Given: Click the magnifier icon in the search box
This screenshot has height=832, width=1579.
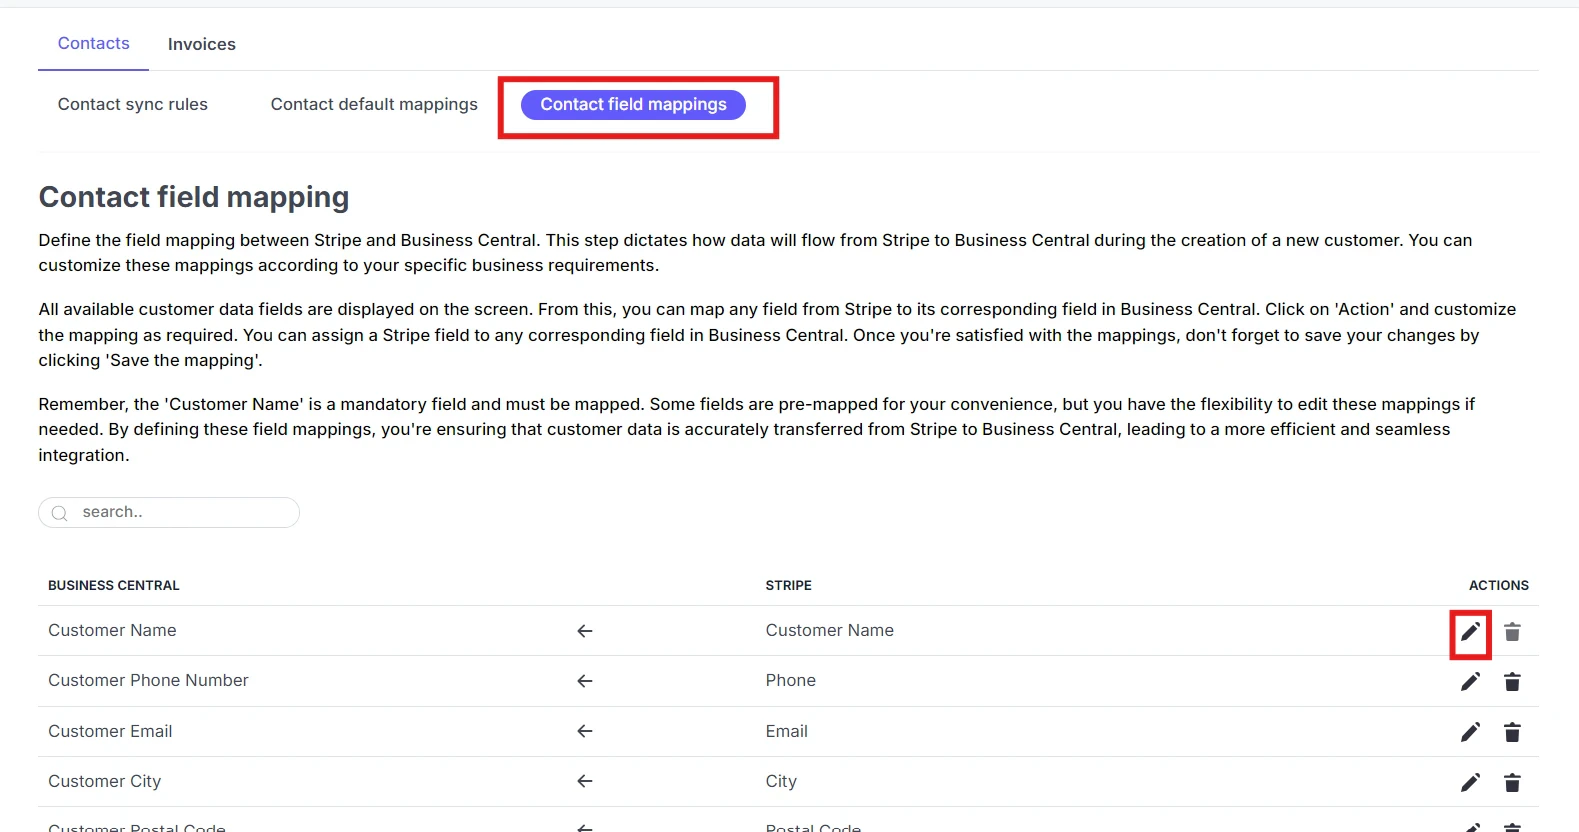Looking at the screenshot, I should click(x=60, y=513).
